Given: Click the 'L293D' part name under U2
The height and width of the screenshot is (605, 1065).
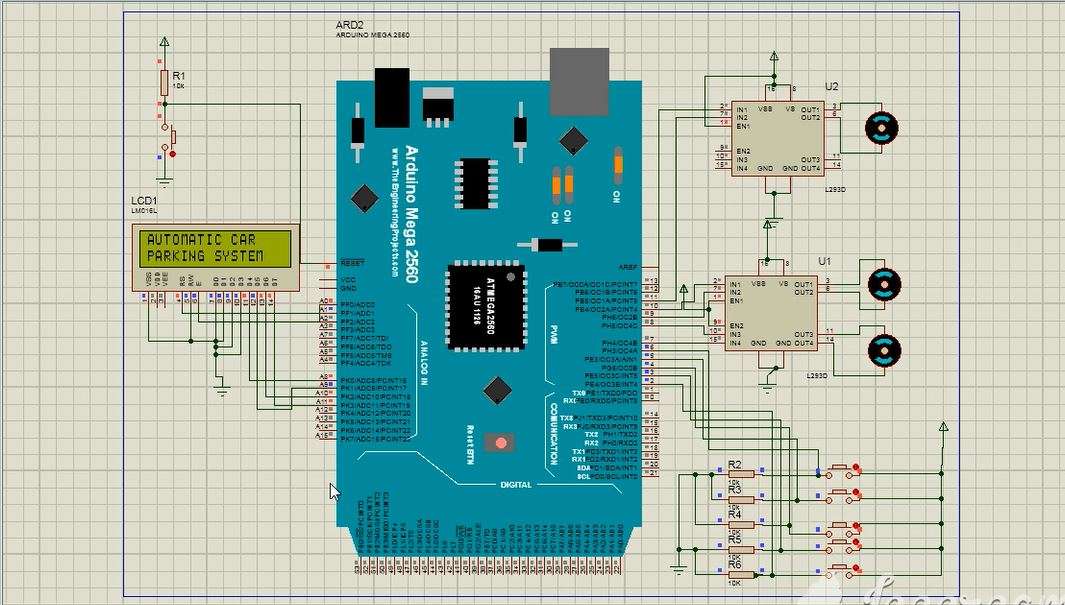Looking at the screenshot, I should click(x=836, y=190).
